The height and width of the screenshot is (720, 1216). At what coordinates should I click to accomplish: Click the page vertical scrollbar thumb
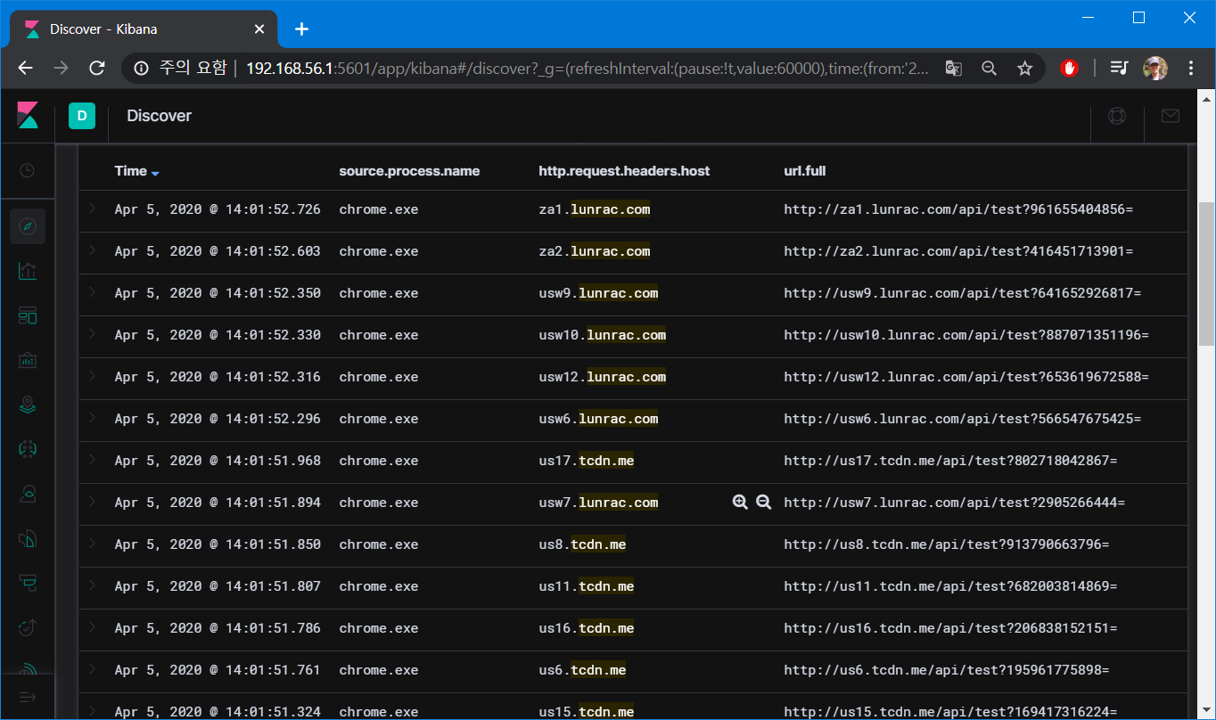(1206, 273)
